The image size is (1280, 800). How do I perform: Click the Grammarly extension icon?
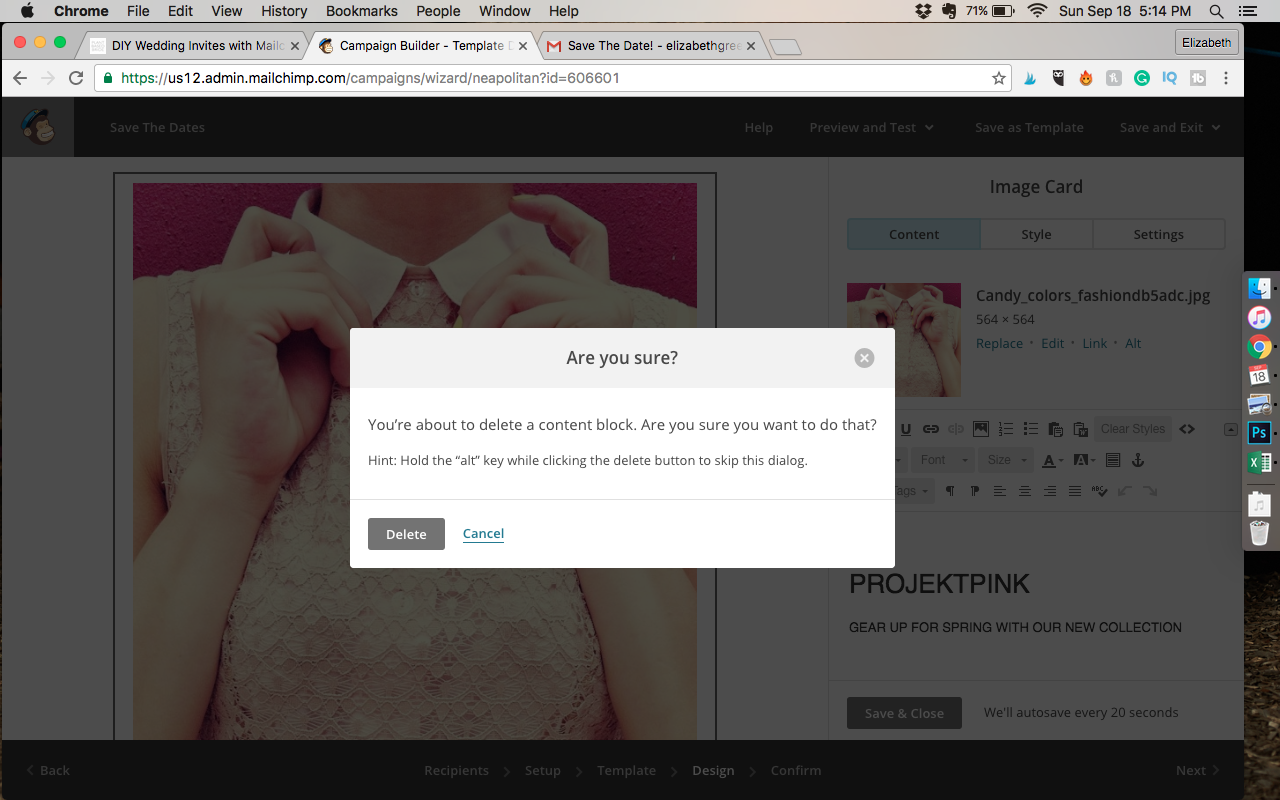(1141, 78)
